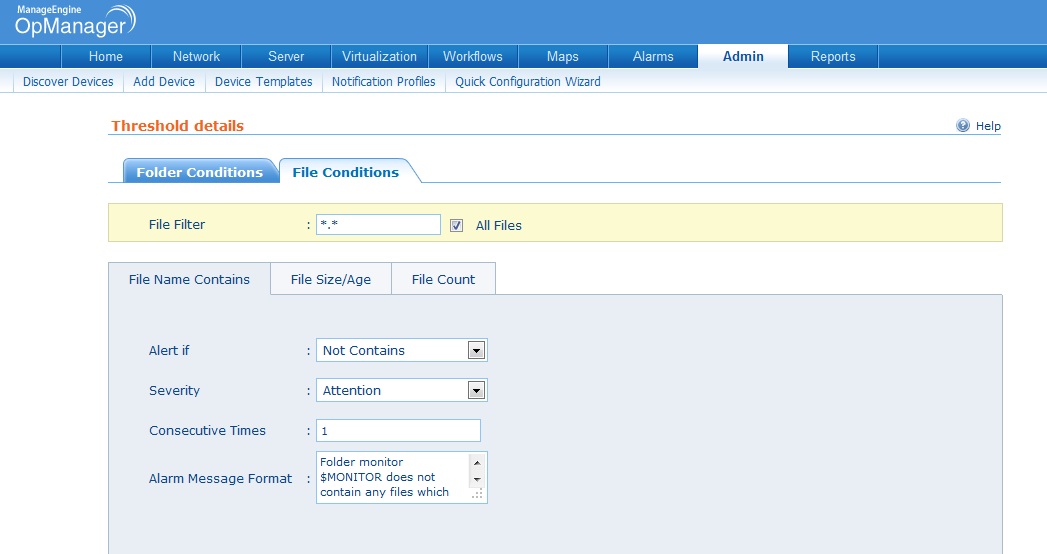The height and width of the screenshot is (554, 1047).
Task: Open the Alarms menu
Action: tap(653, 57)
